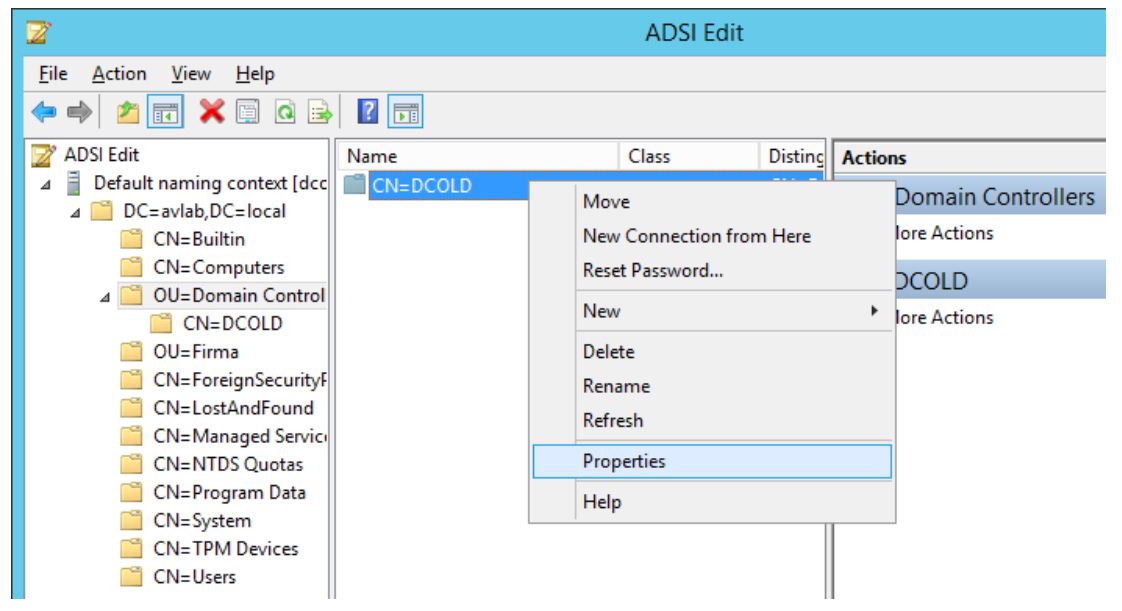Image resolution: width=1122 pixels, height=611 pixels.
Task: Click folder icon beside tree CN=DCOLD
Action: [x=161, y=323]
